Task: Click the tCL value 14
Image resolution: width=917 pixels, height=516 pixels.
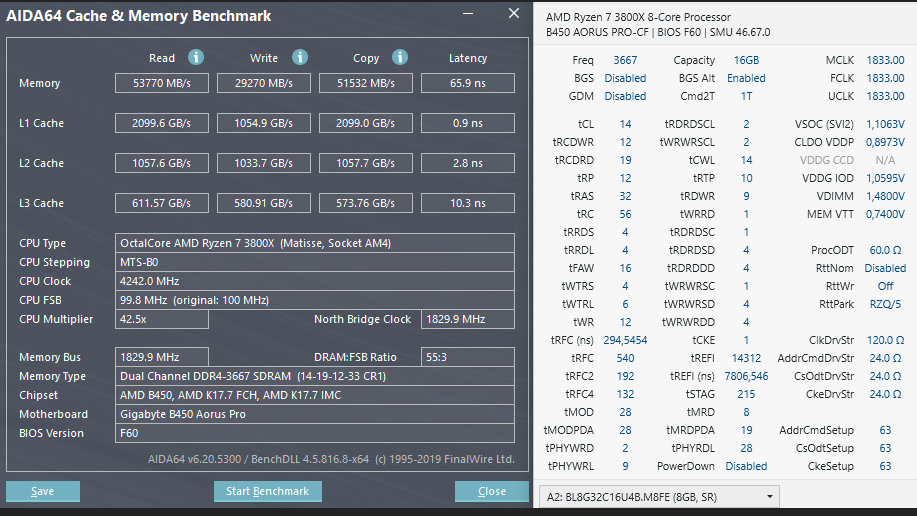Action: pyautogui.click(x=625, y=124)
